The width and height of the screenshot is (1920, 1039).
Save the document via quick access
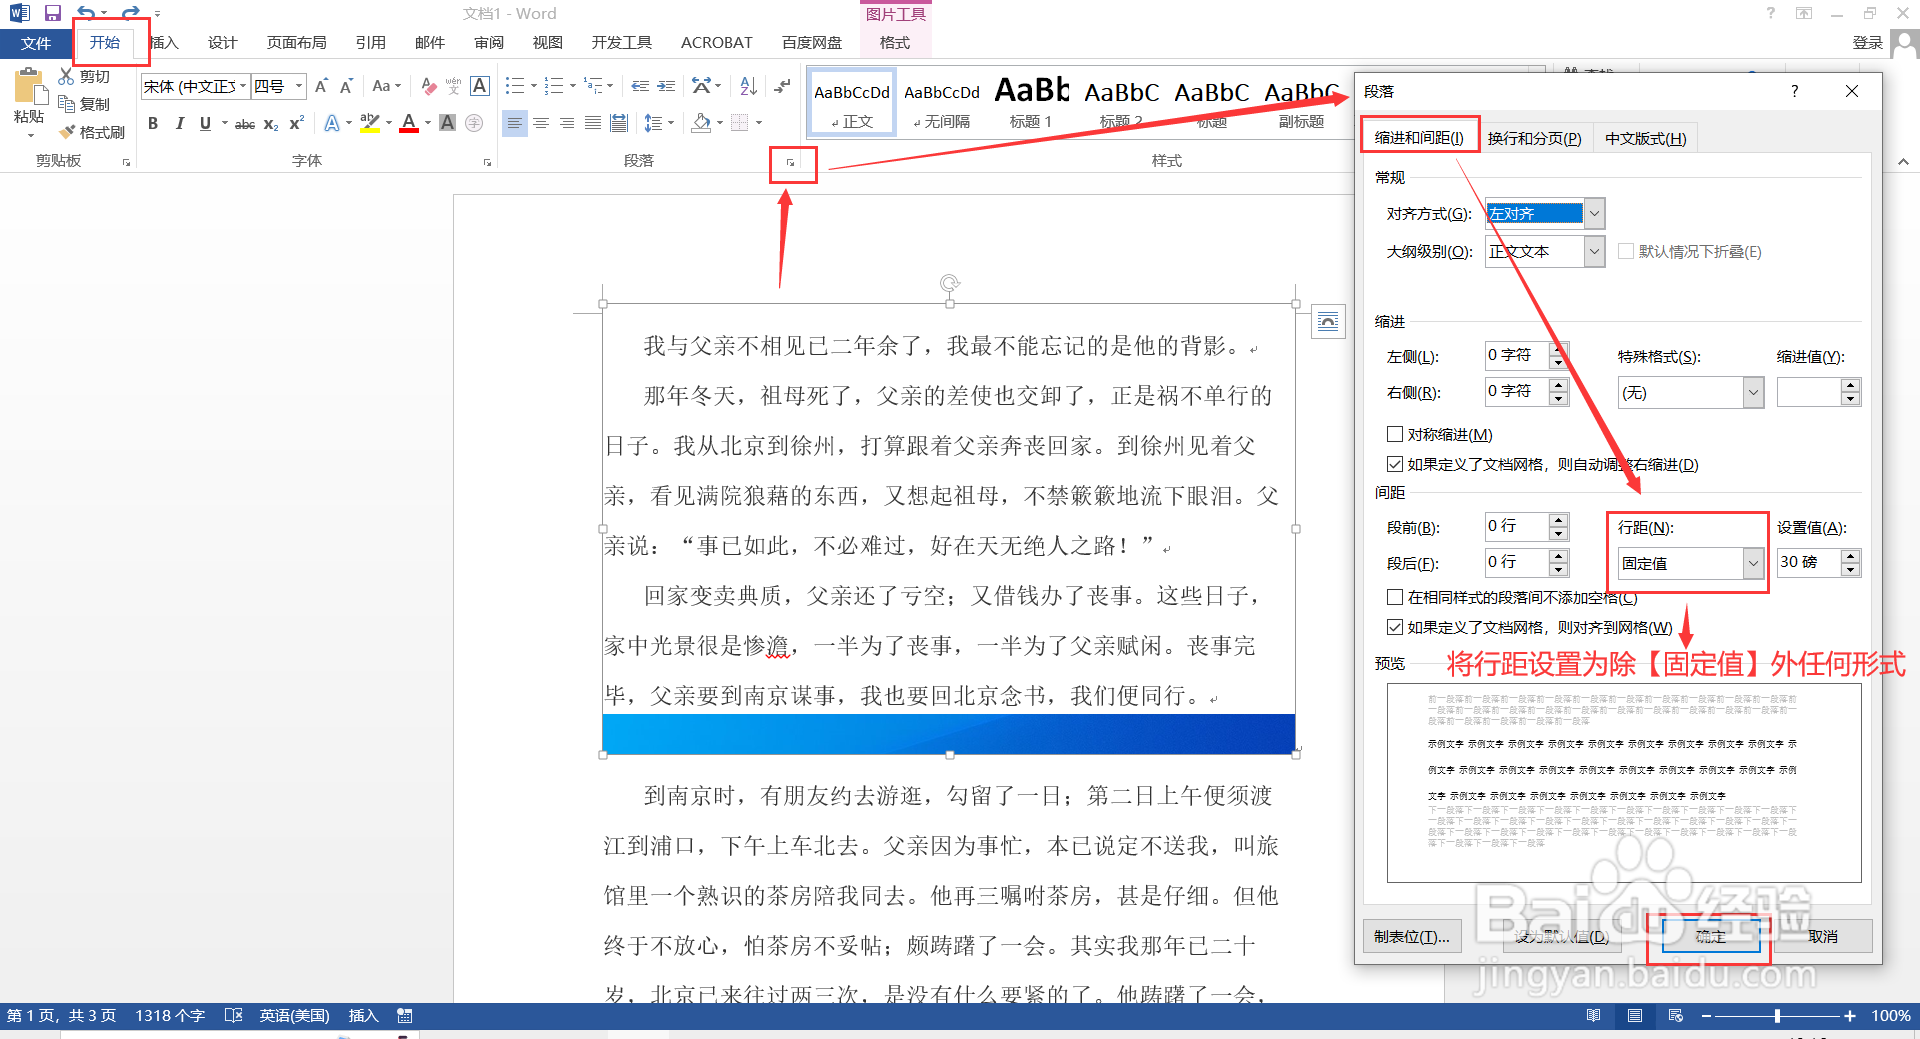click(x=53, y=13)
